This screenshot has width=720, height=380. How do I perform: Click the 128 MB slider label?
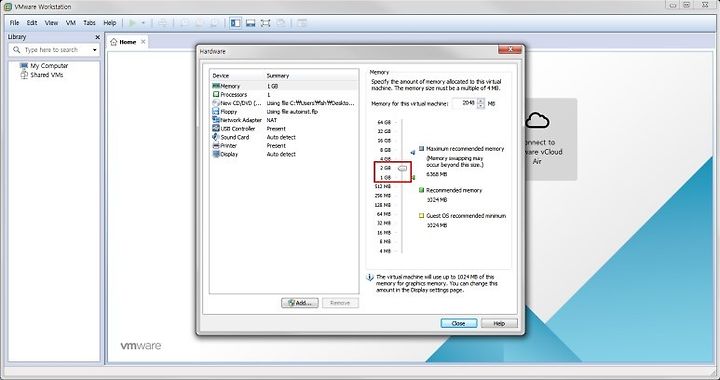[x=382, y=205]
